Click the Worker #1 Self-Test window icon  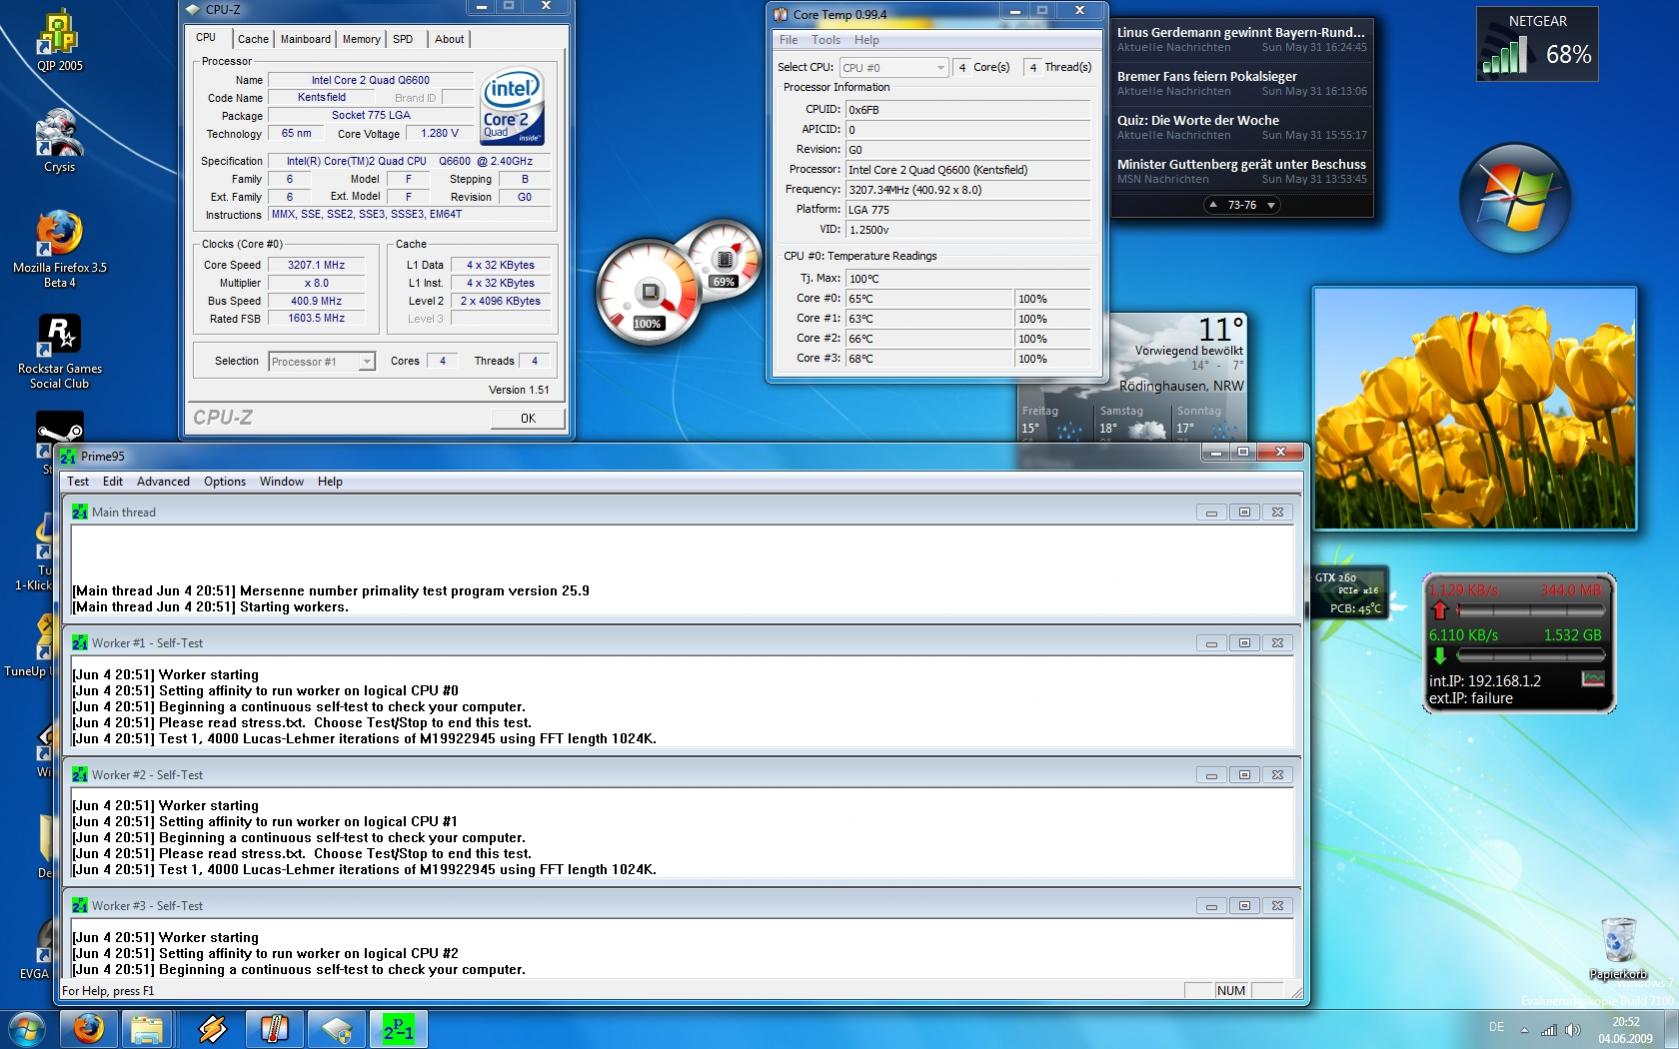(x=80, y=643)
